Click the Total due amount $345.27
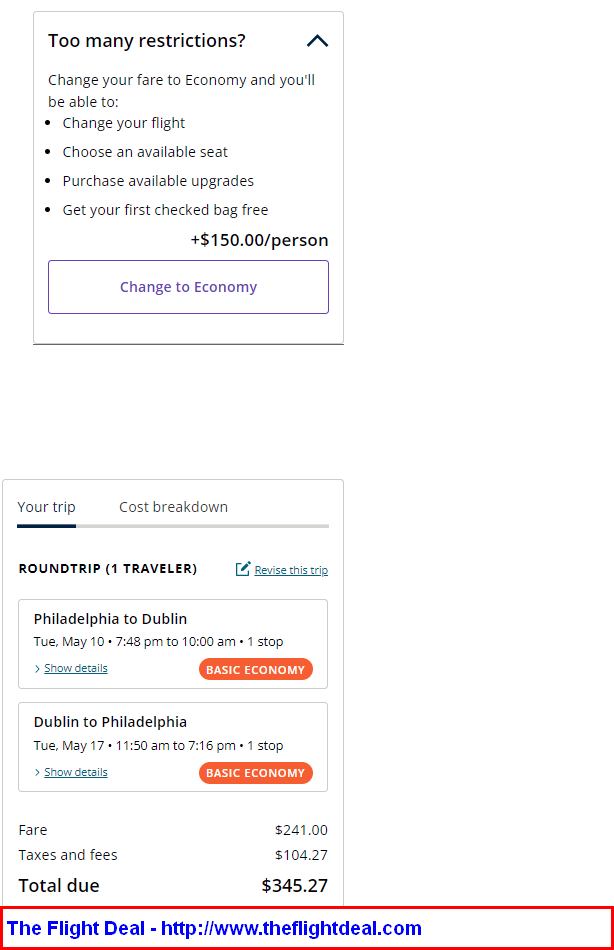Viewport: 614px width, 950px height. pos(295,886)
